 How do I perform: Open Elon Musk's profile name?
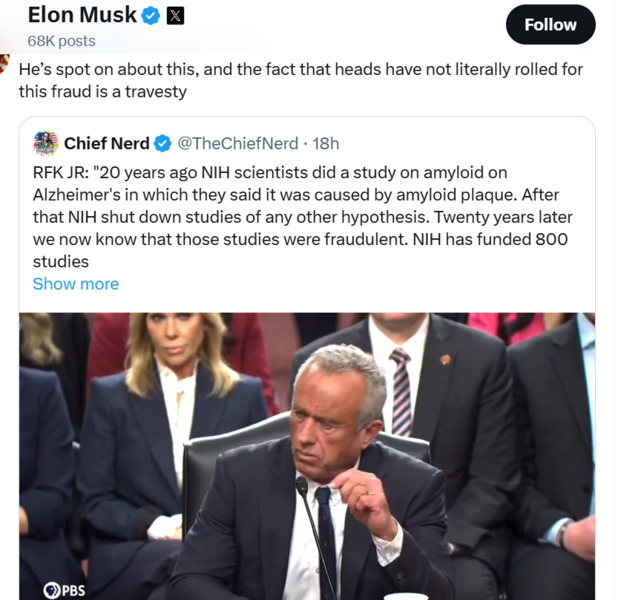[x=83, y=15]
